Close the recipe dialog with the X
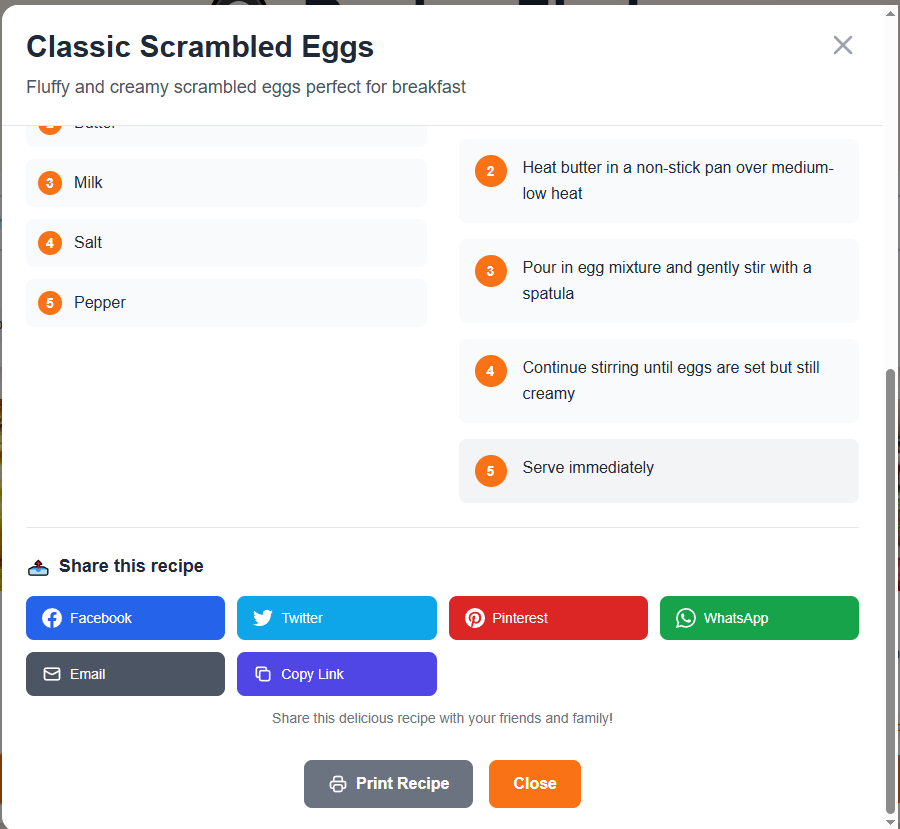This screenshot has height=829, width=900. coord(843,45)
